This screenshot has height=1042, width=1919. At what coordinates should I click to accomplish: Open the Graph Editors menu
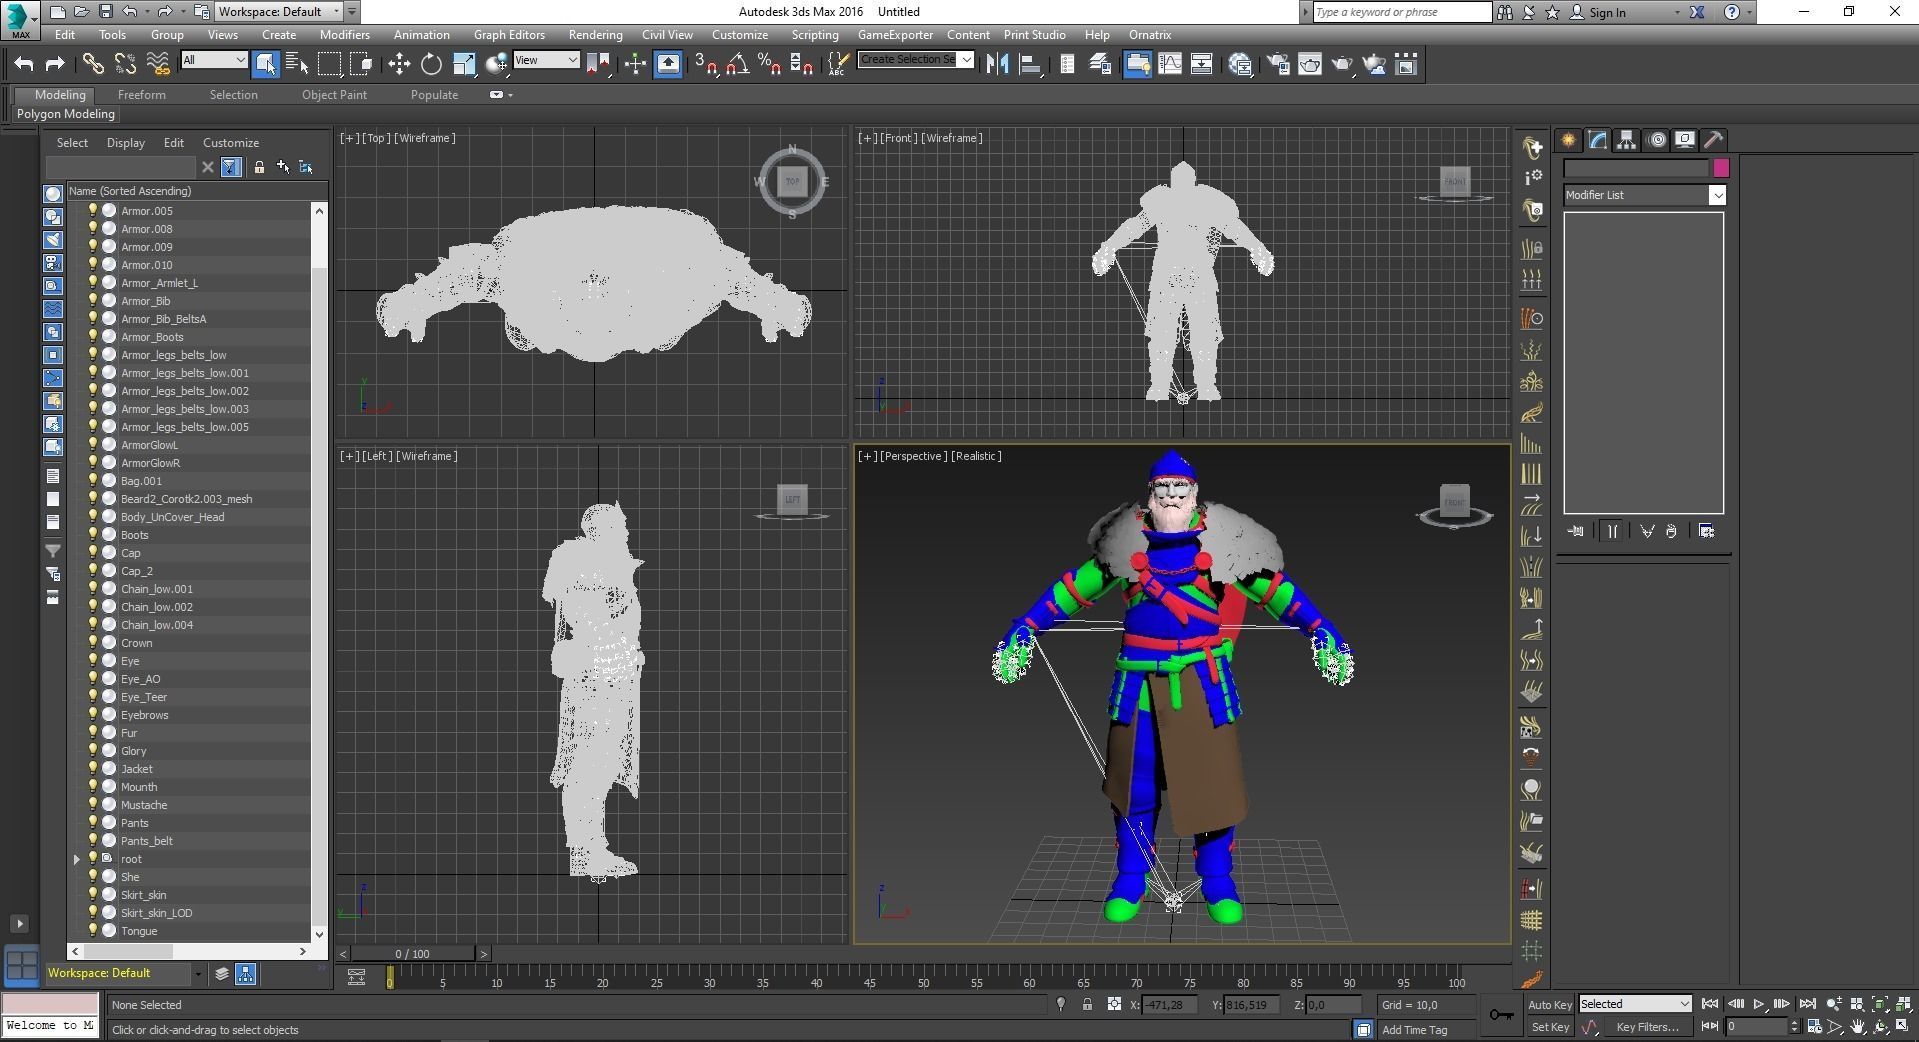(509, 34)
